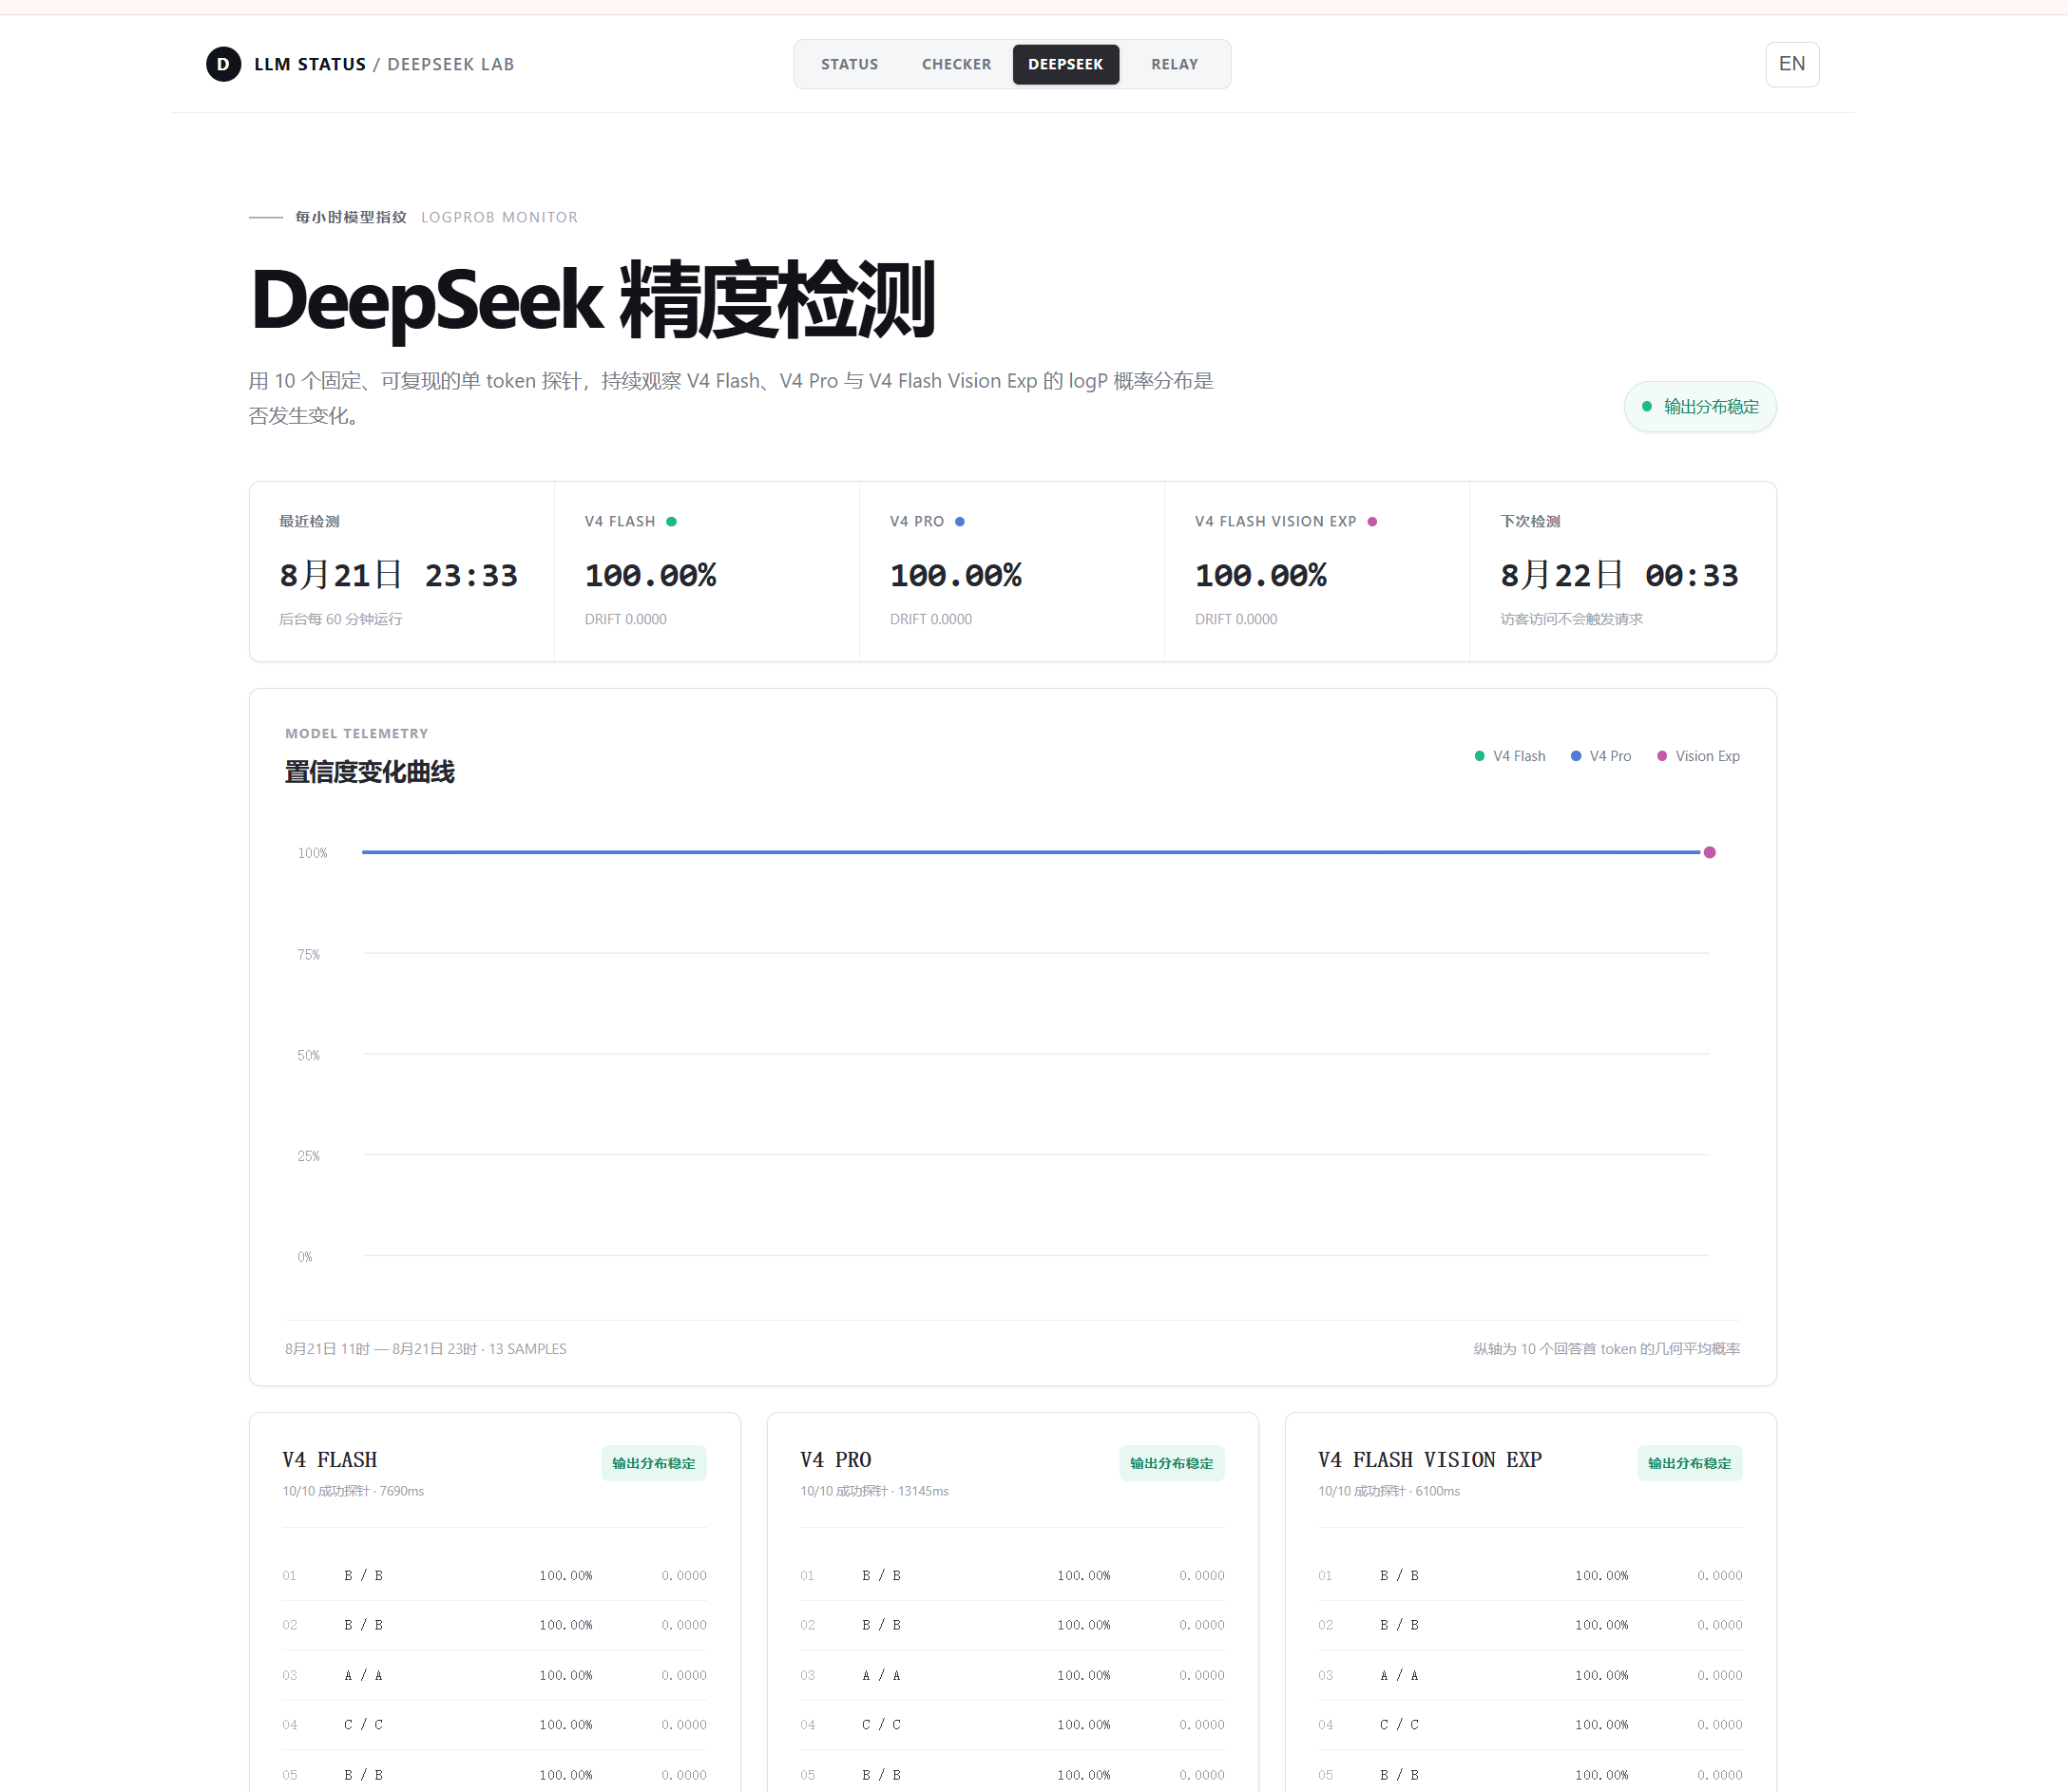Click the 6100ms probe summary in Vision Exp card
The height and width of the screenshot is (1792, 2068).
(1389, 1491)
